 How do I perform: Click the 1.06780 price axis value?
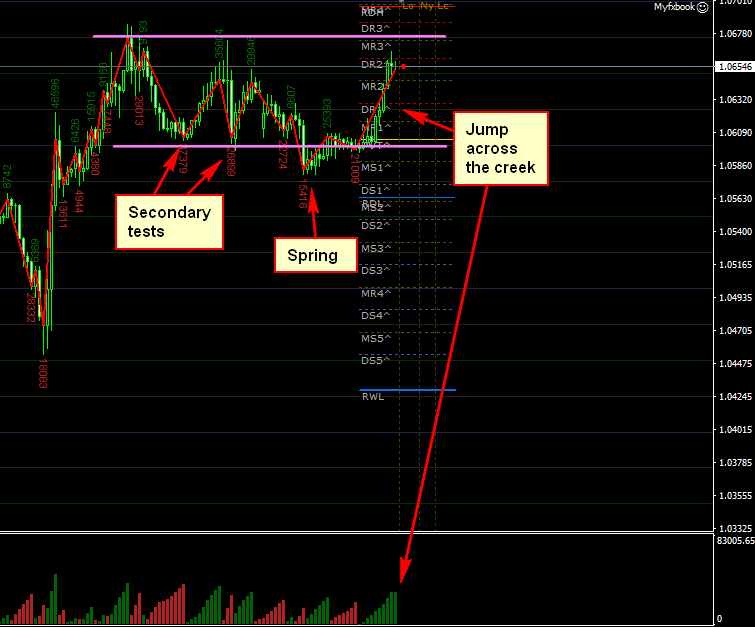click(x=735, y=34)
